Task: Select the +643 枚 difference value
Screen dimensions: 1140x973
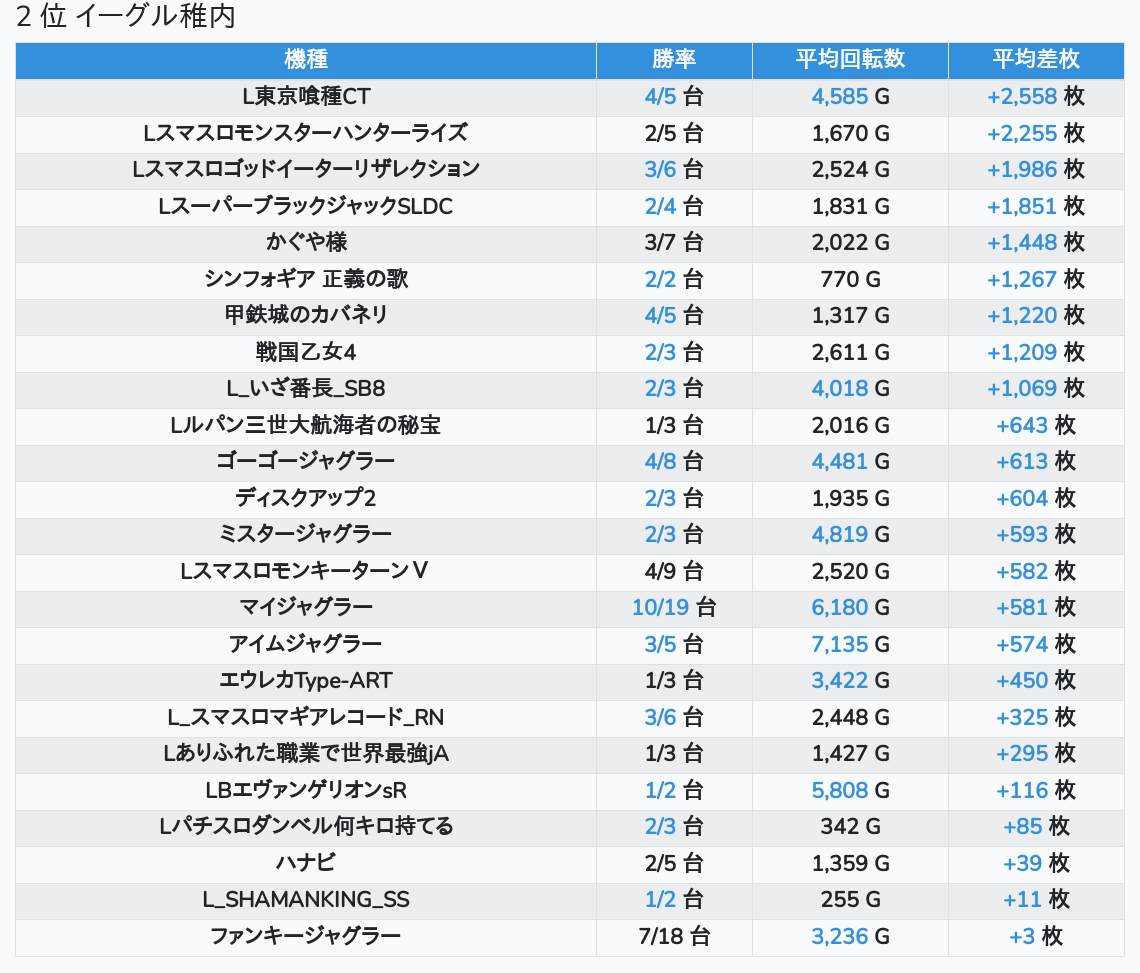Action: (x=1036, y=425)
